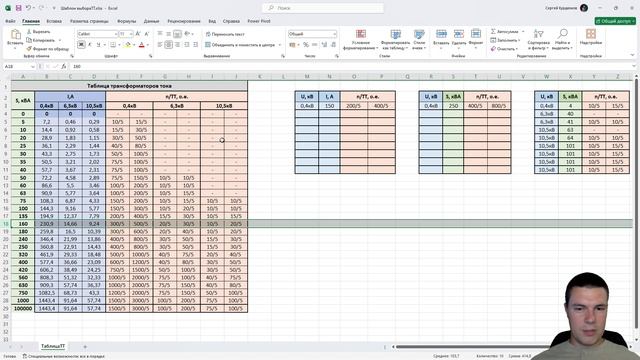This screenshot has width=640, height=360.
Task: Open the Файл menu
Action: point(10,21)
